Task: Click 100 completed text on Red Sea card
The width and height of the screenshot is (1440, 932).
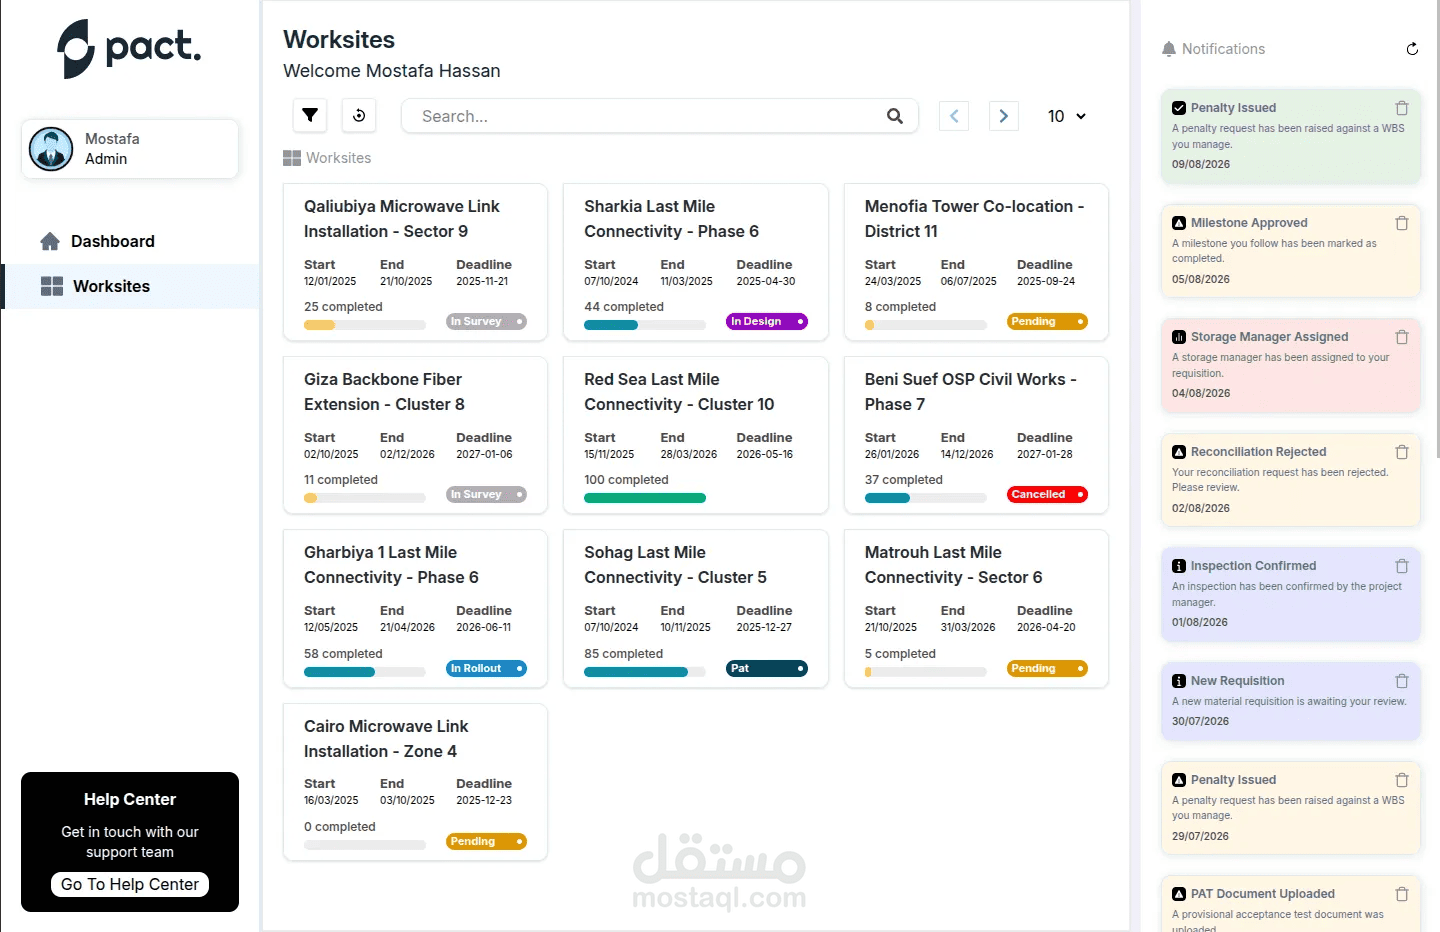Action: [x=626, y=480]
